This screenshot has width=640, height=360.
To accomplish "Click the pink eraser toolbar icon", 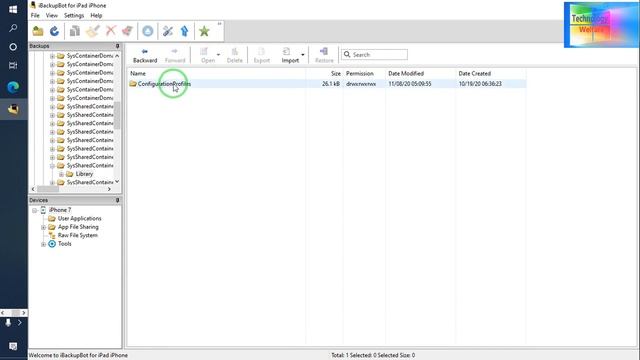I will coord(127,31).
